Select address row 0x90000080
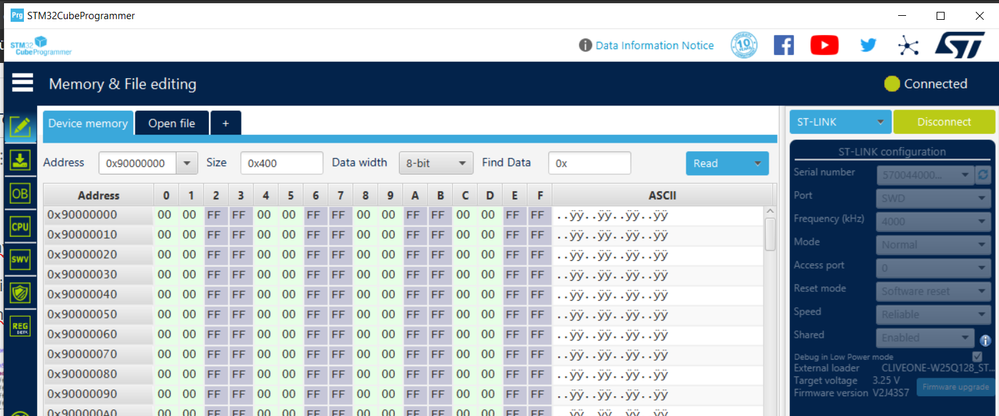The height and width of the screenshot is (416, 999). [98, 375]
